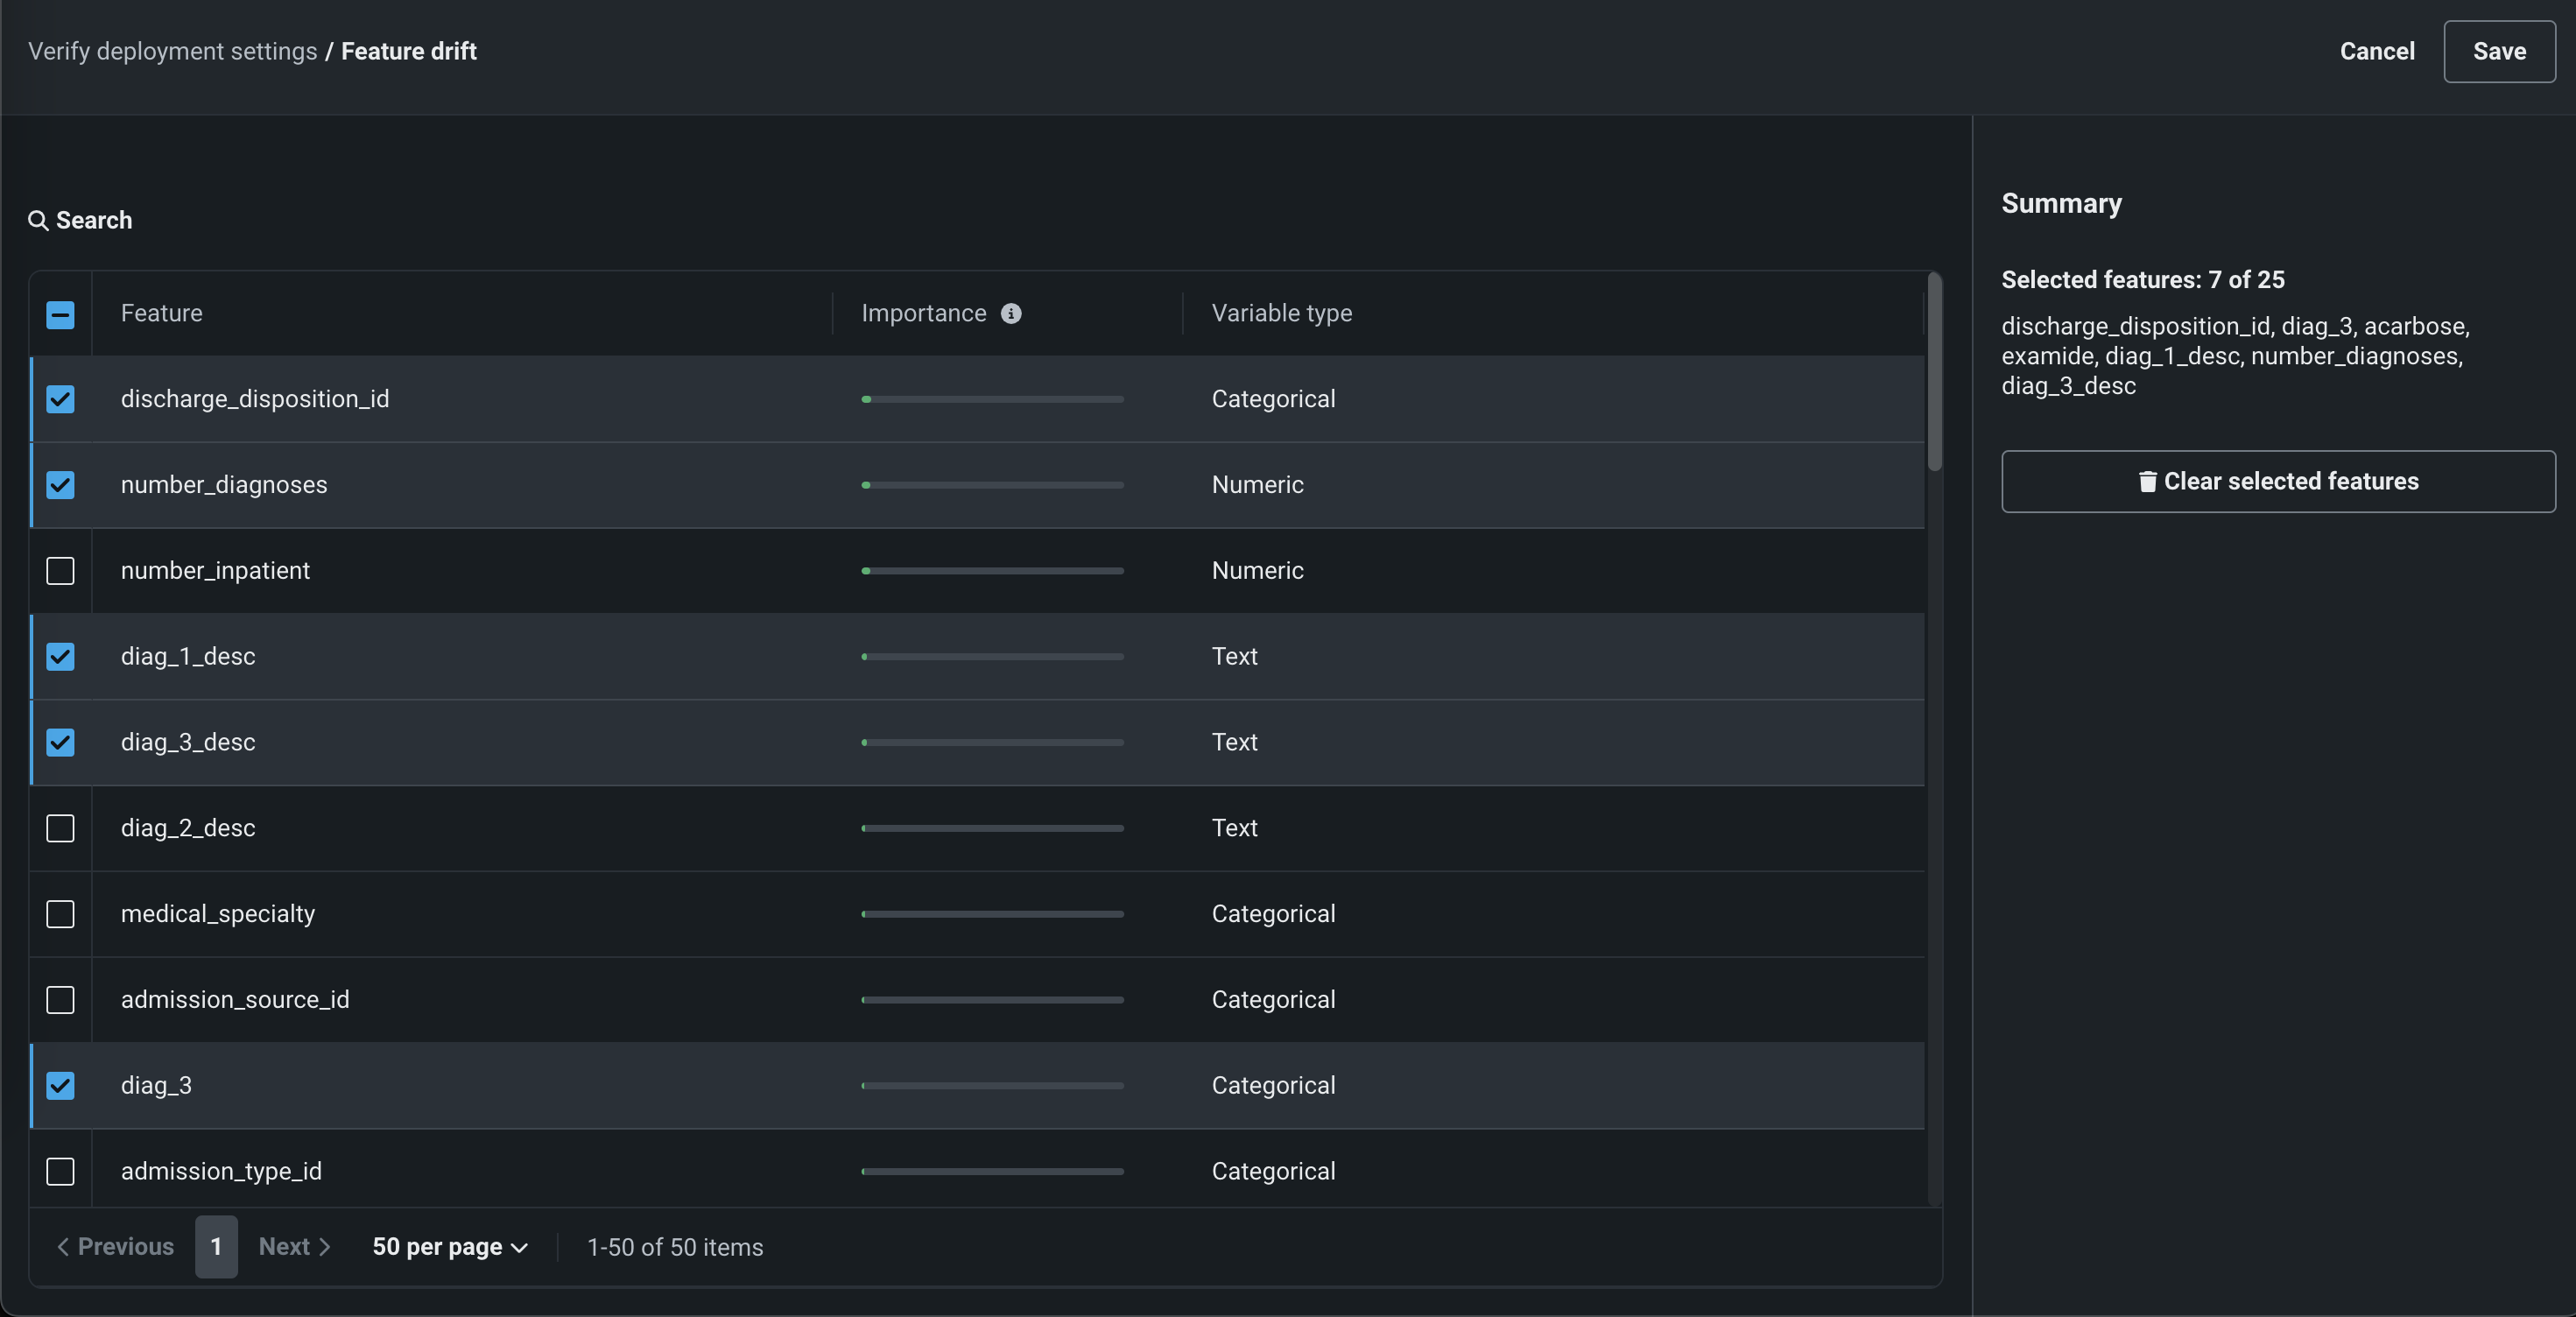The width and height of the screenshot is (2576, 1317).
Task: Click the Previous page chevron arrow
Action: 63,1247
